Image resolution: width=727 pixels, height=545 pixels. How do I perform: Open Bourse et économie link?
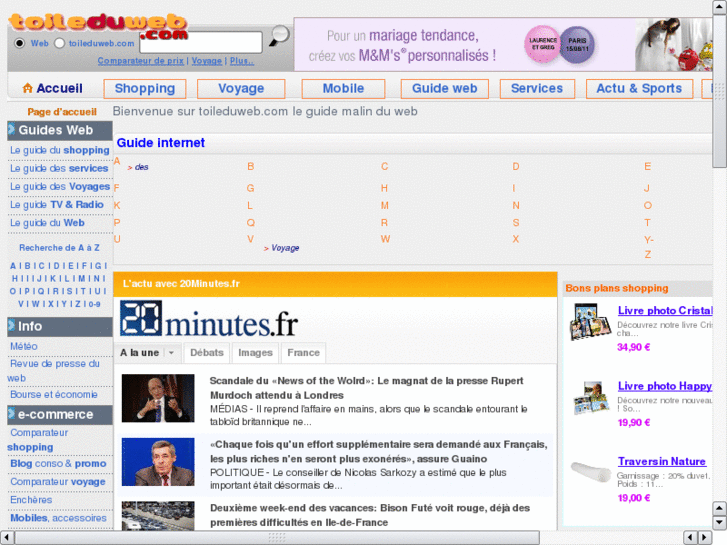coord(54,395)
